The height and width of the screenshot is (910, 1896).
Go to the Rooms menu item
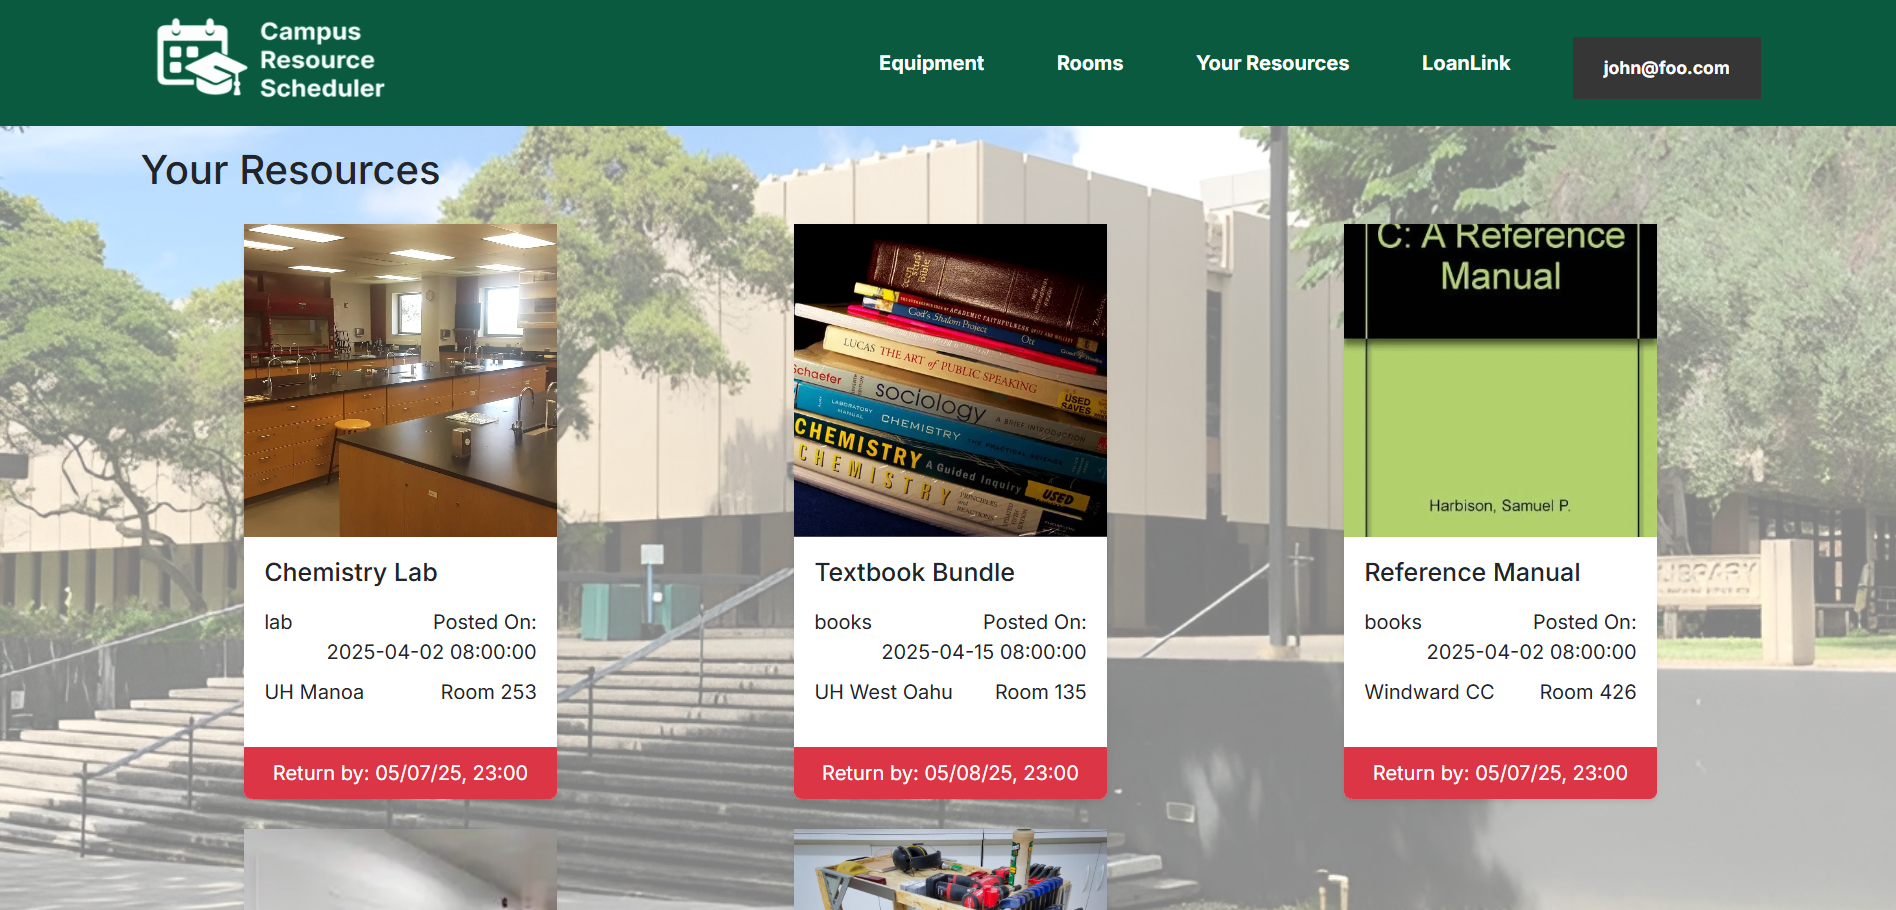1089,63
